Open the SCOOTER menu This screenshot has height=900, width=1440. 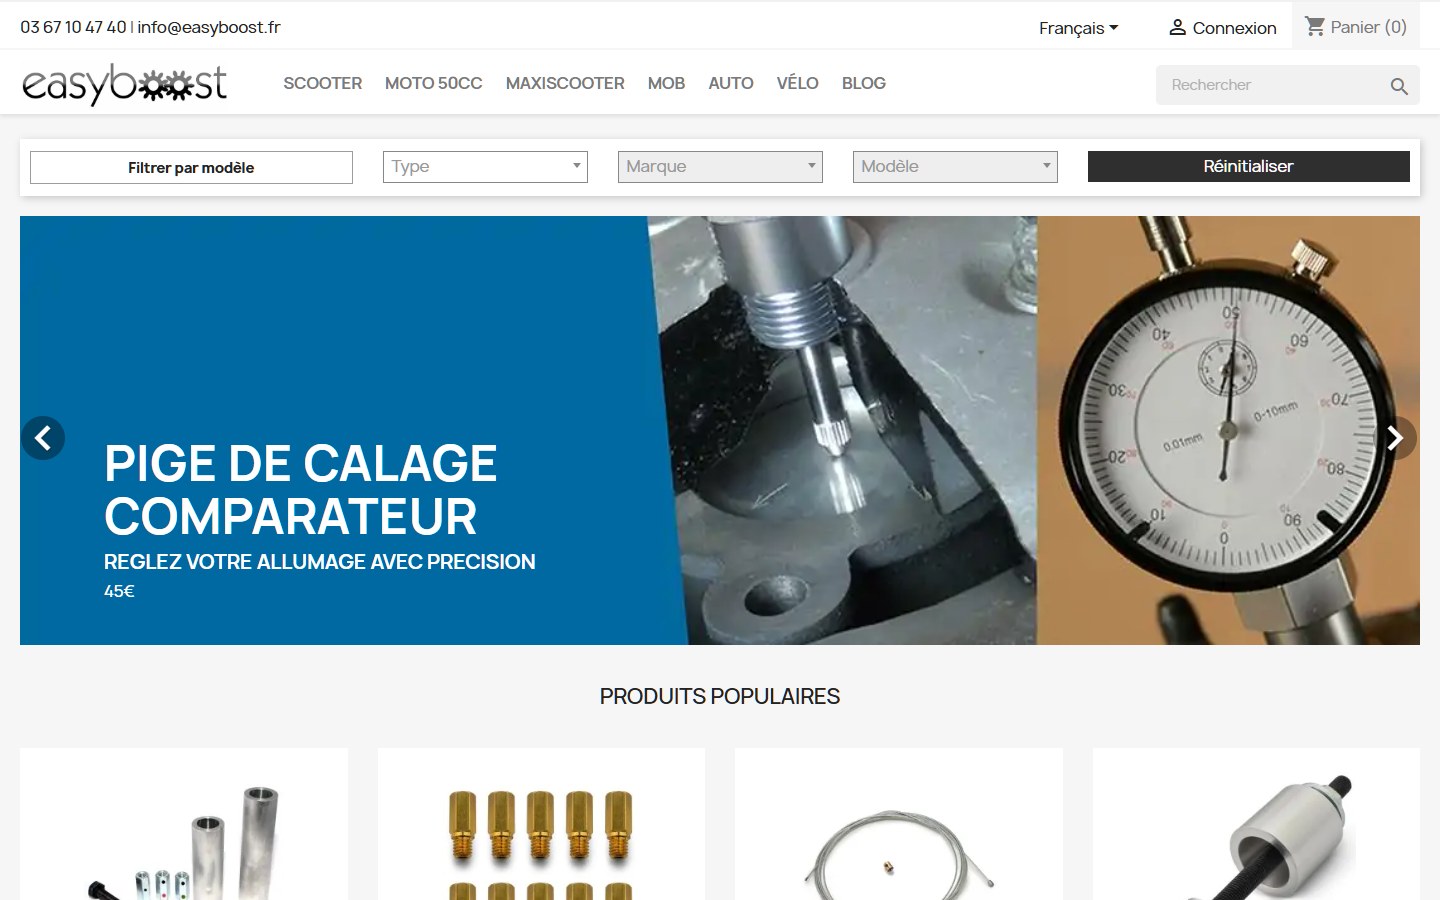tap(322, 84)
